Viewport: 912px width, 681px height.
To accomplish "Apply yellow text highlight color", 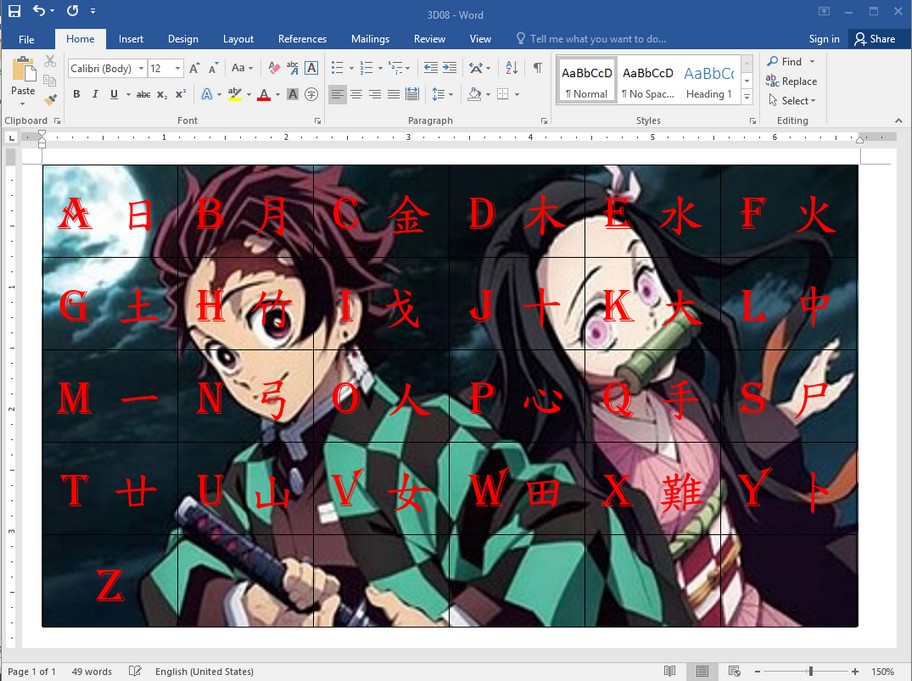I will (x=234, y=94).
